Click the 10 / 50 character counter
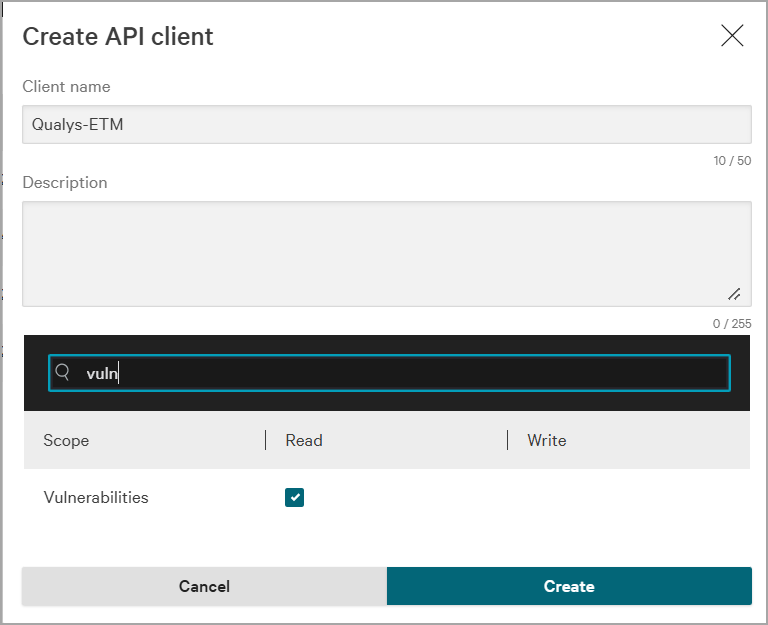 (732, 161)
